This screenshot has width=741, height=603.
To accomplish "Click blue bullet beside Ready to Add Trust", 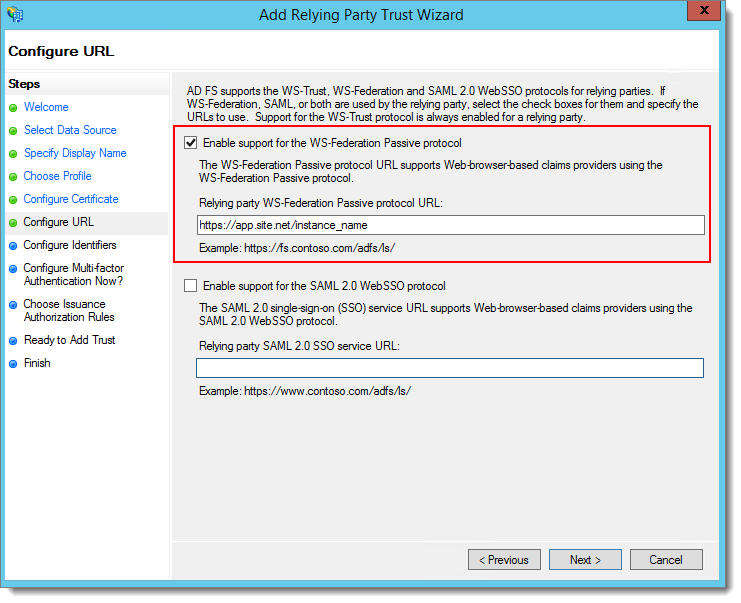I will [13, 341].
